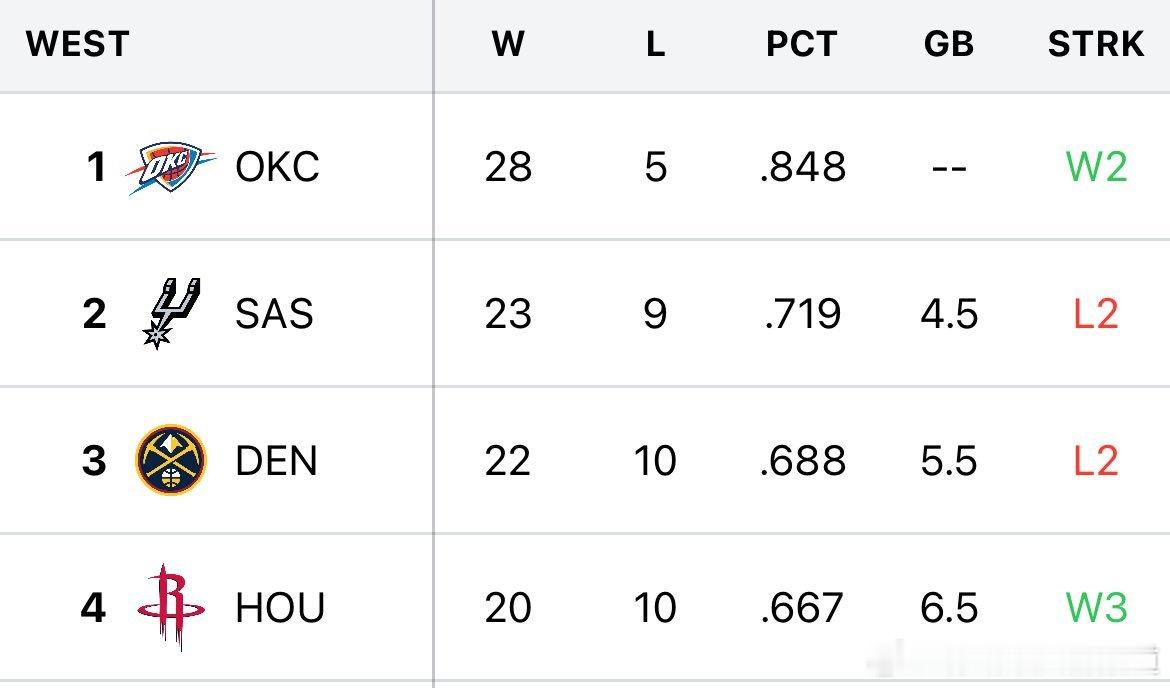Image resolution: width=1170 pixels, height=688 pixels.
Task: Click Denver's 5.5 games behind value
Action: [x=948, y=460]
